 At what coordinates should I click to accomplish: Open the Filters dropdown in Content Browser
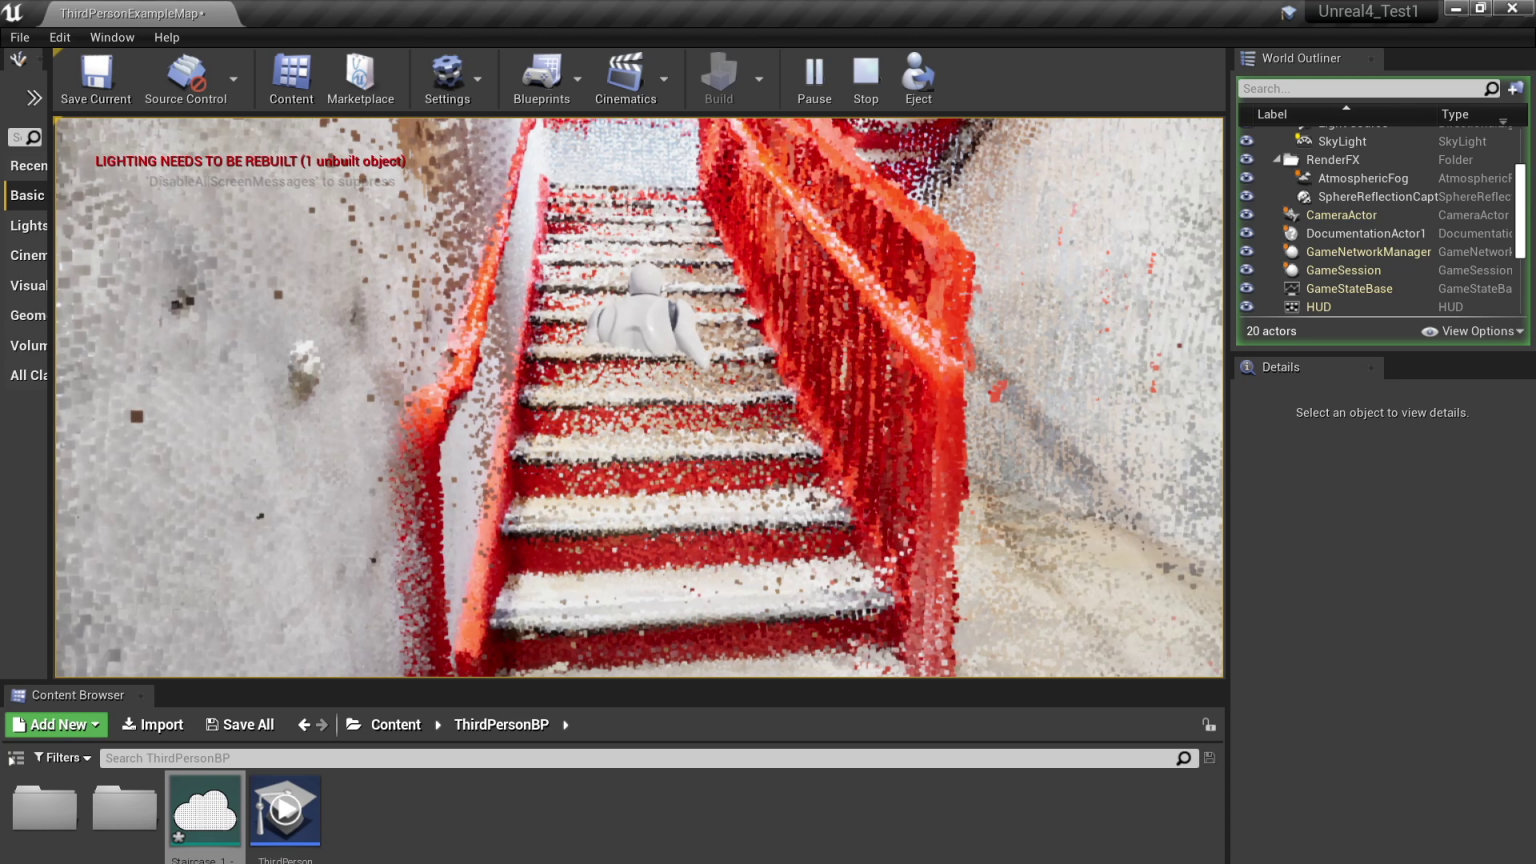[62, 758]
